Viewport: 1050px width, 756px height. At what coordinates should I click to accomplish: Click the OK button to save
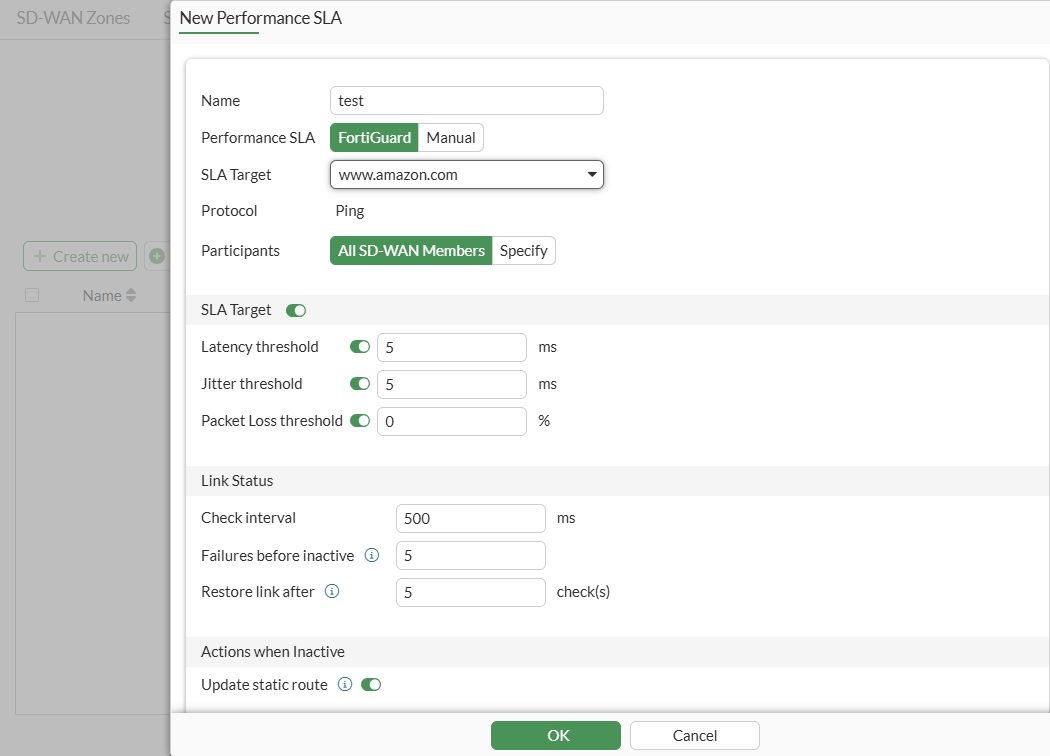coord(555,735)
